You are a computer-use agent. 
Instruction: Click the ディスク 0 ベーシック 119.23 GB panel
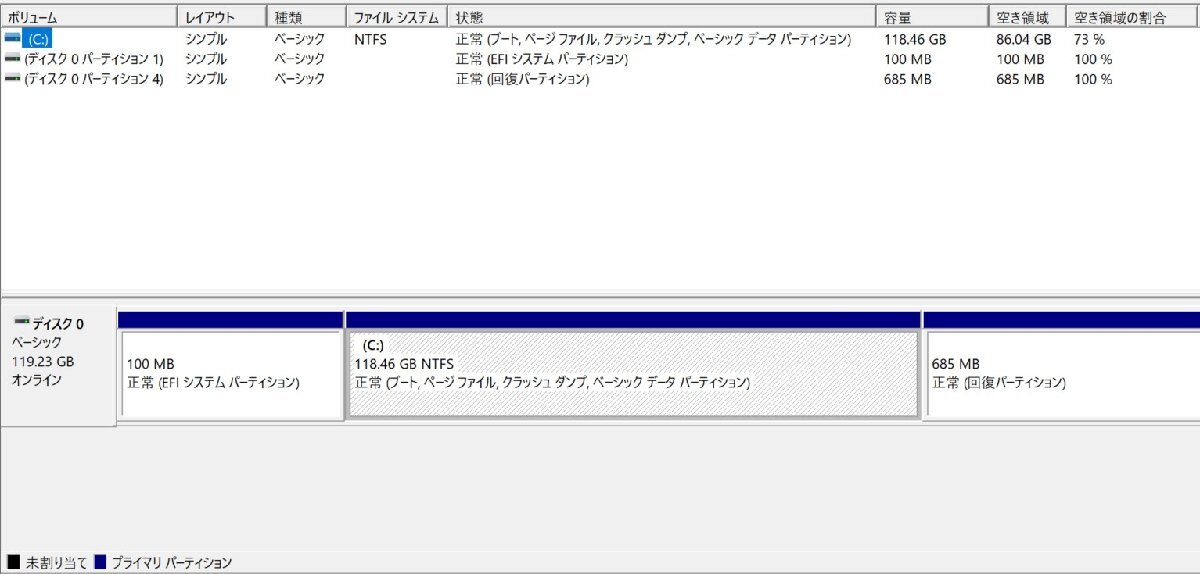[x=58, y=367]
